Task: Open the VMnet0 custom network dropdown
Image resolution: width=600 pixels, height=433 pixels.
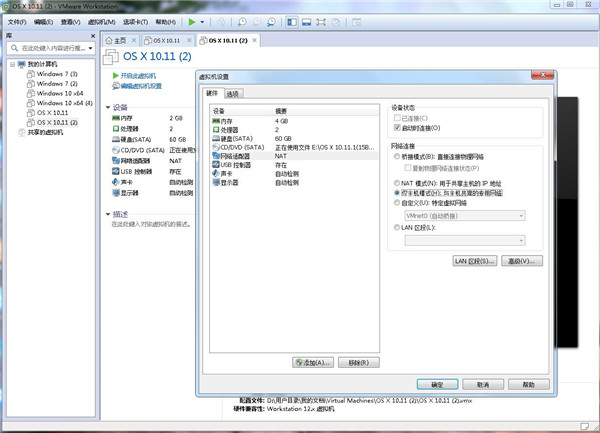Action: [465, 214]
